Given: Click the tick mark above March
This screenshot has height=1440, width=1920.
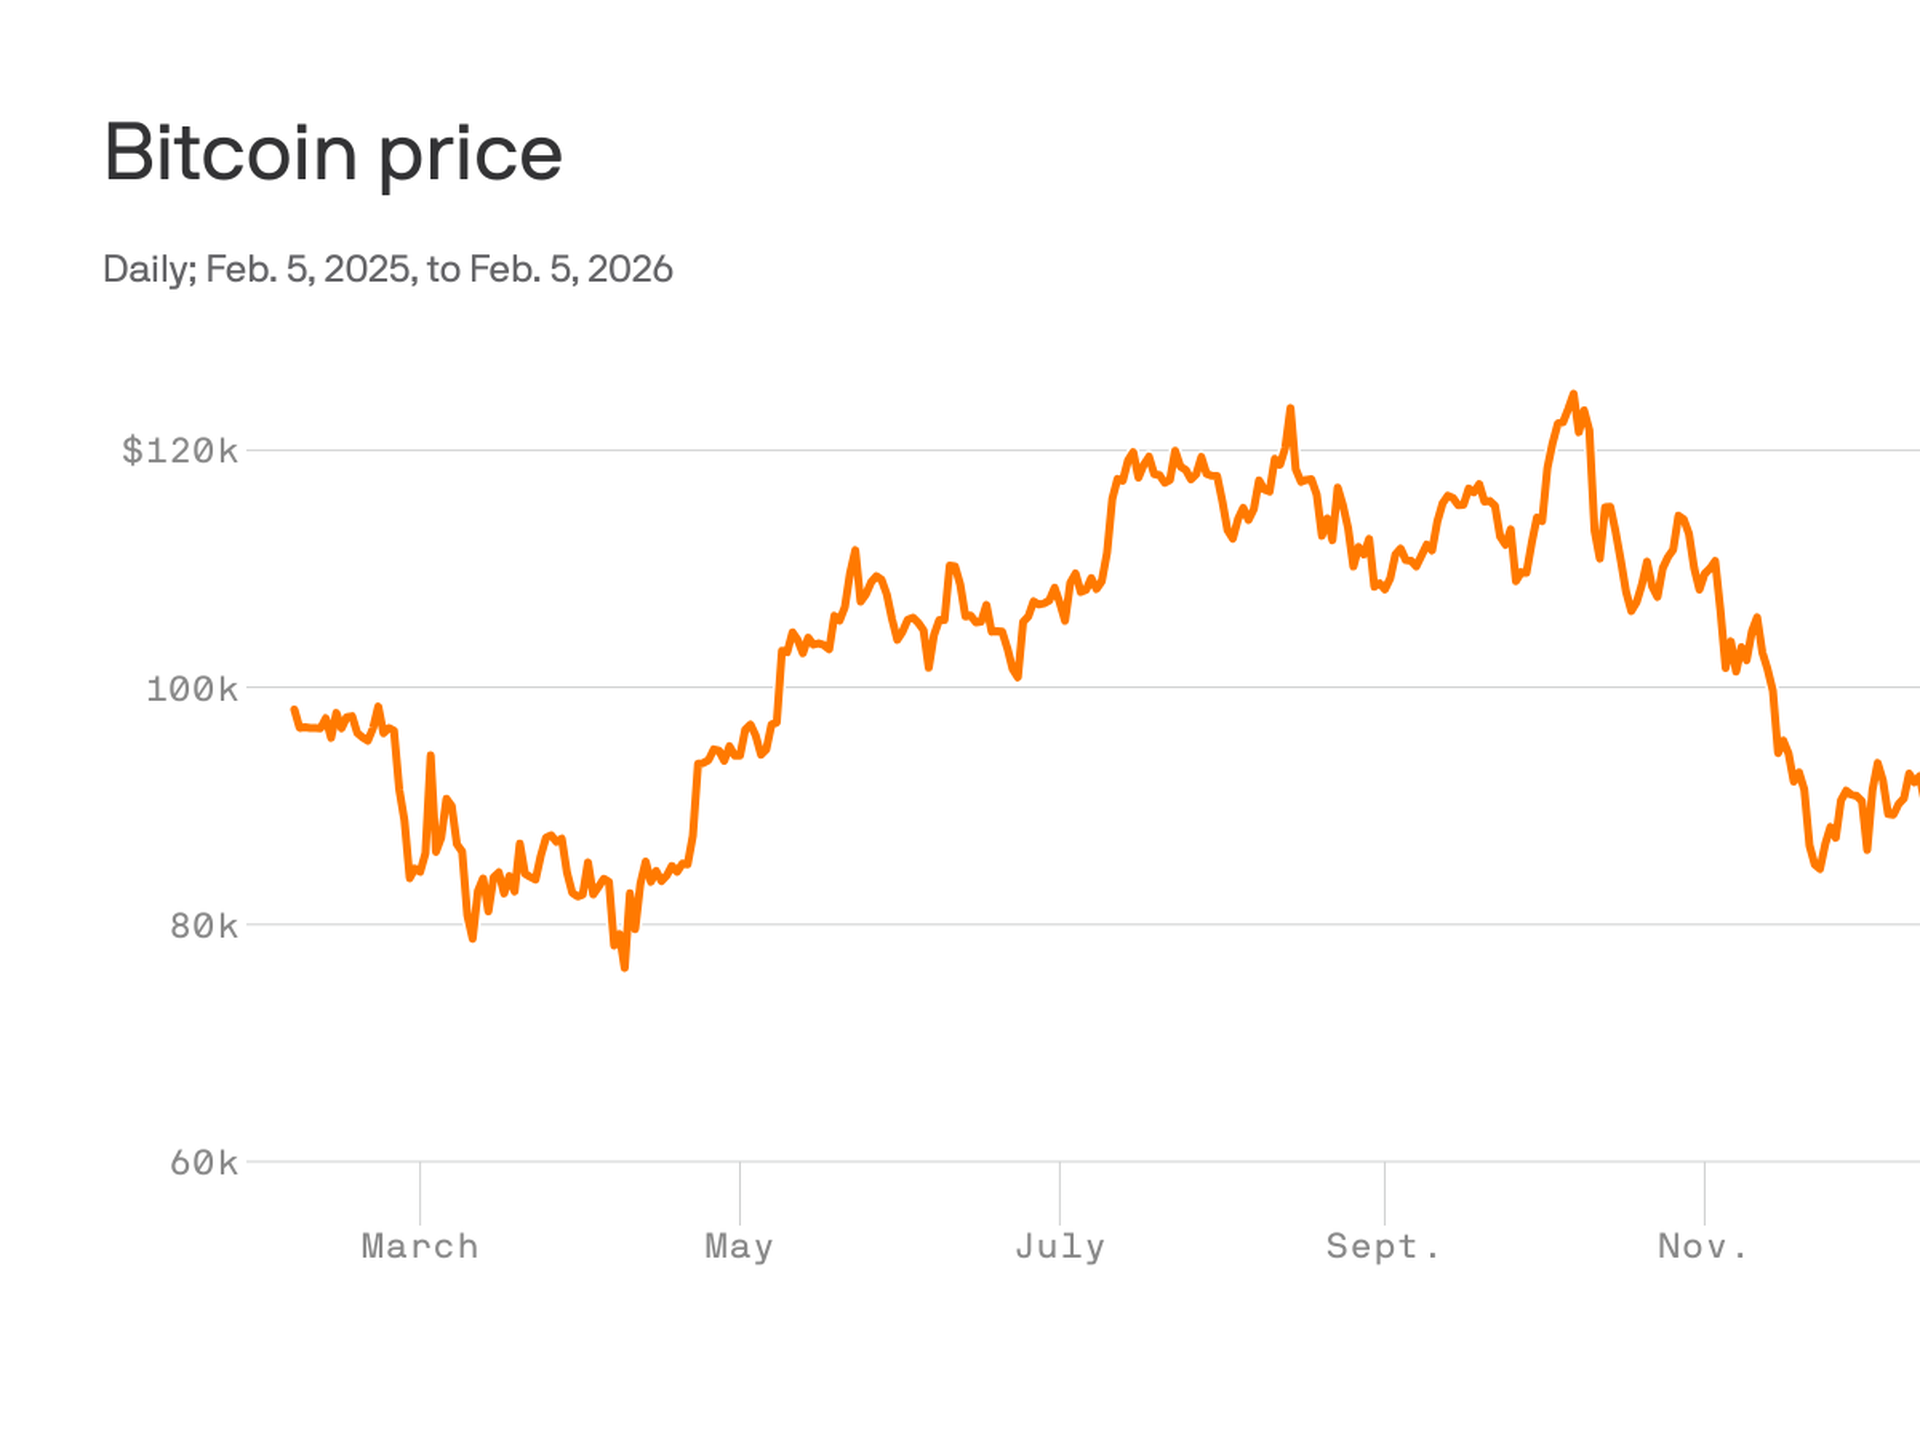Looking at the screenshot, I should (x=420, y=1192).
